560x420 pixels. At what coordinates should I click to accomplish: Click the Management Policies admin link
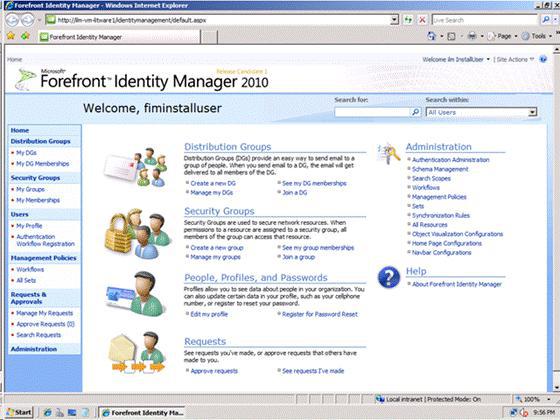coord(439,197)
